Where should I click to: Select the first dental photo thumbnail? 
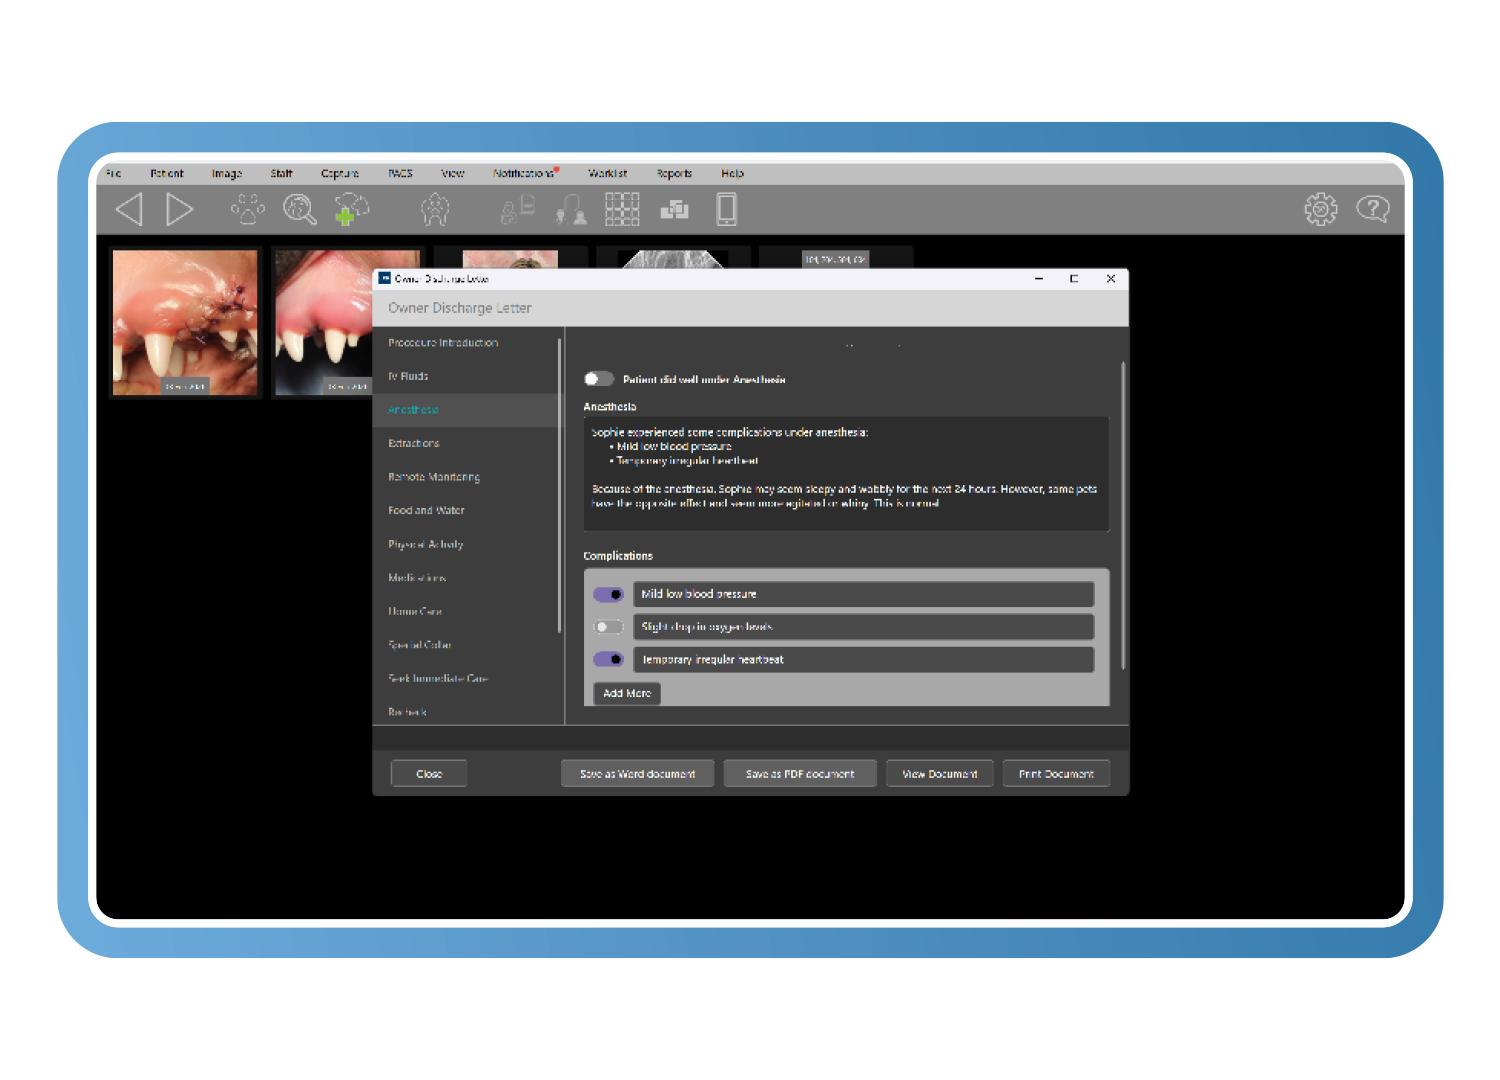(x=185, y=322)
